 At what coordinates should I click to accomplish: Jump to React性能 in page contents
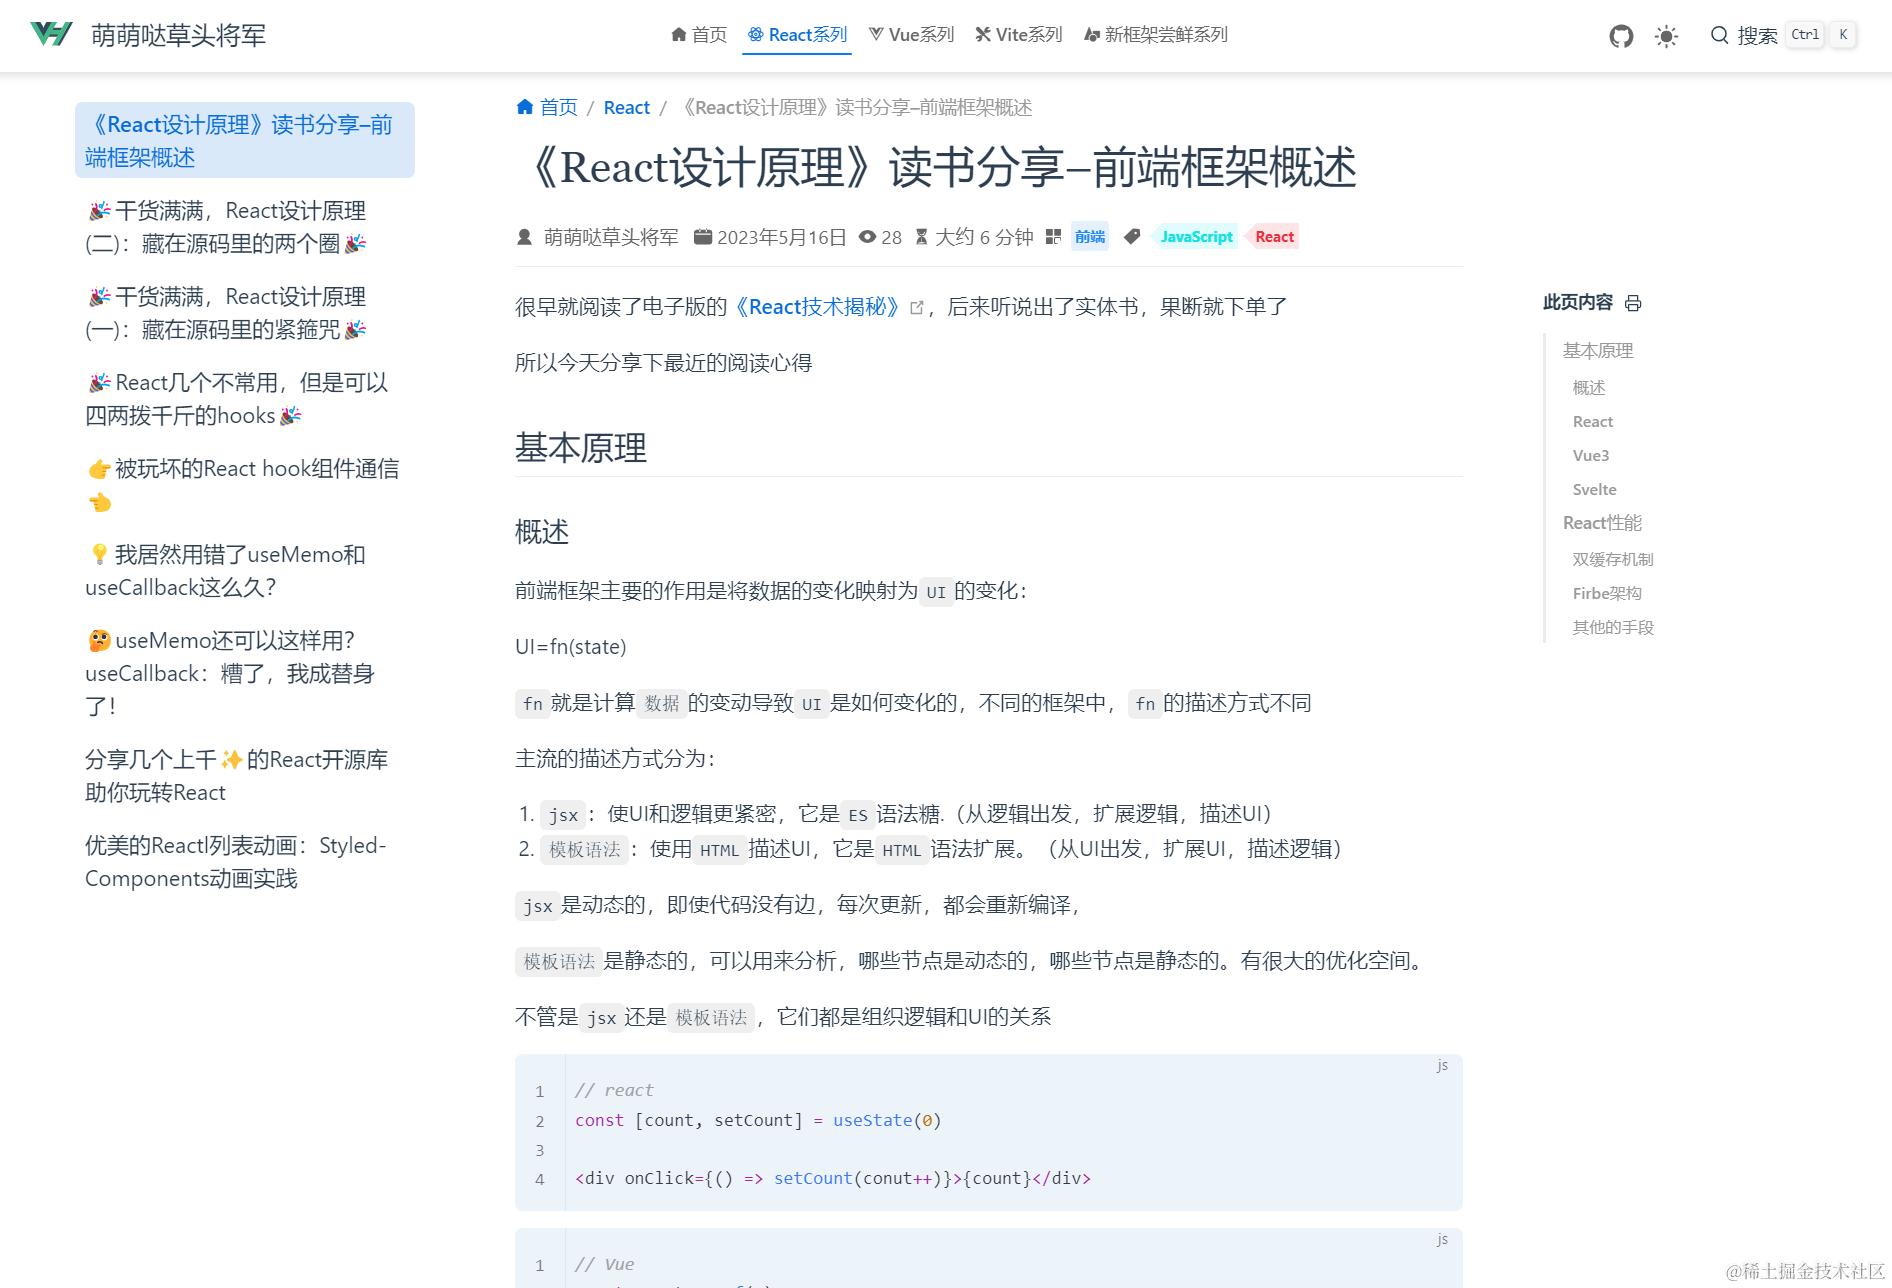click(x=1602, y=523)
